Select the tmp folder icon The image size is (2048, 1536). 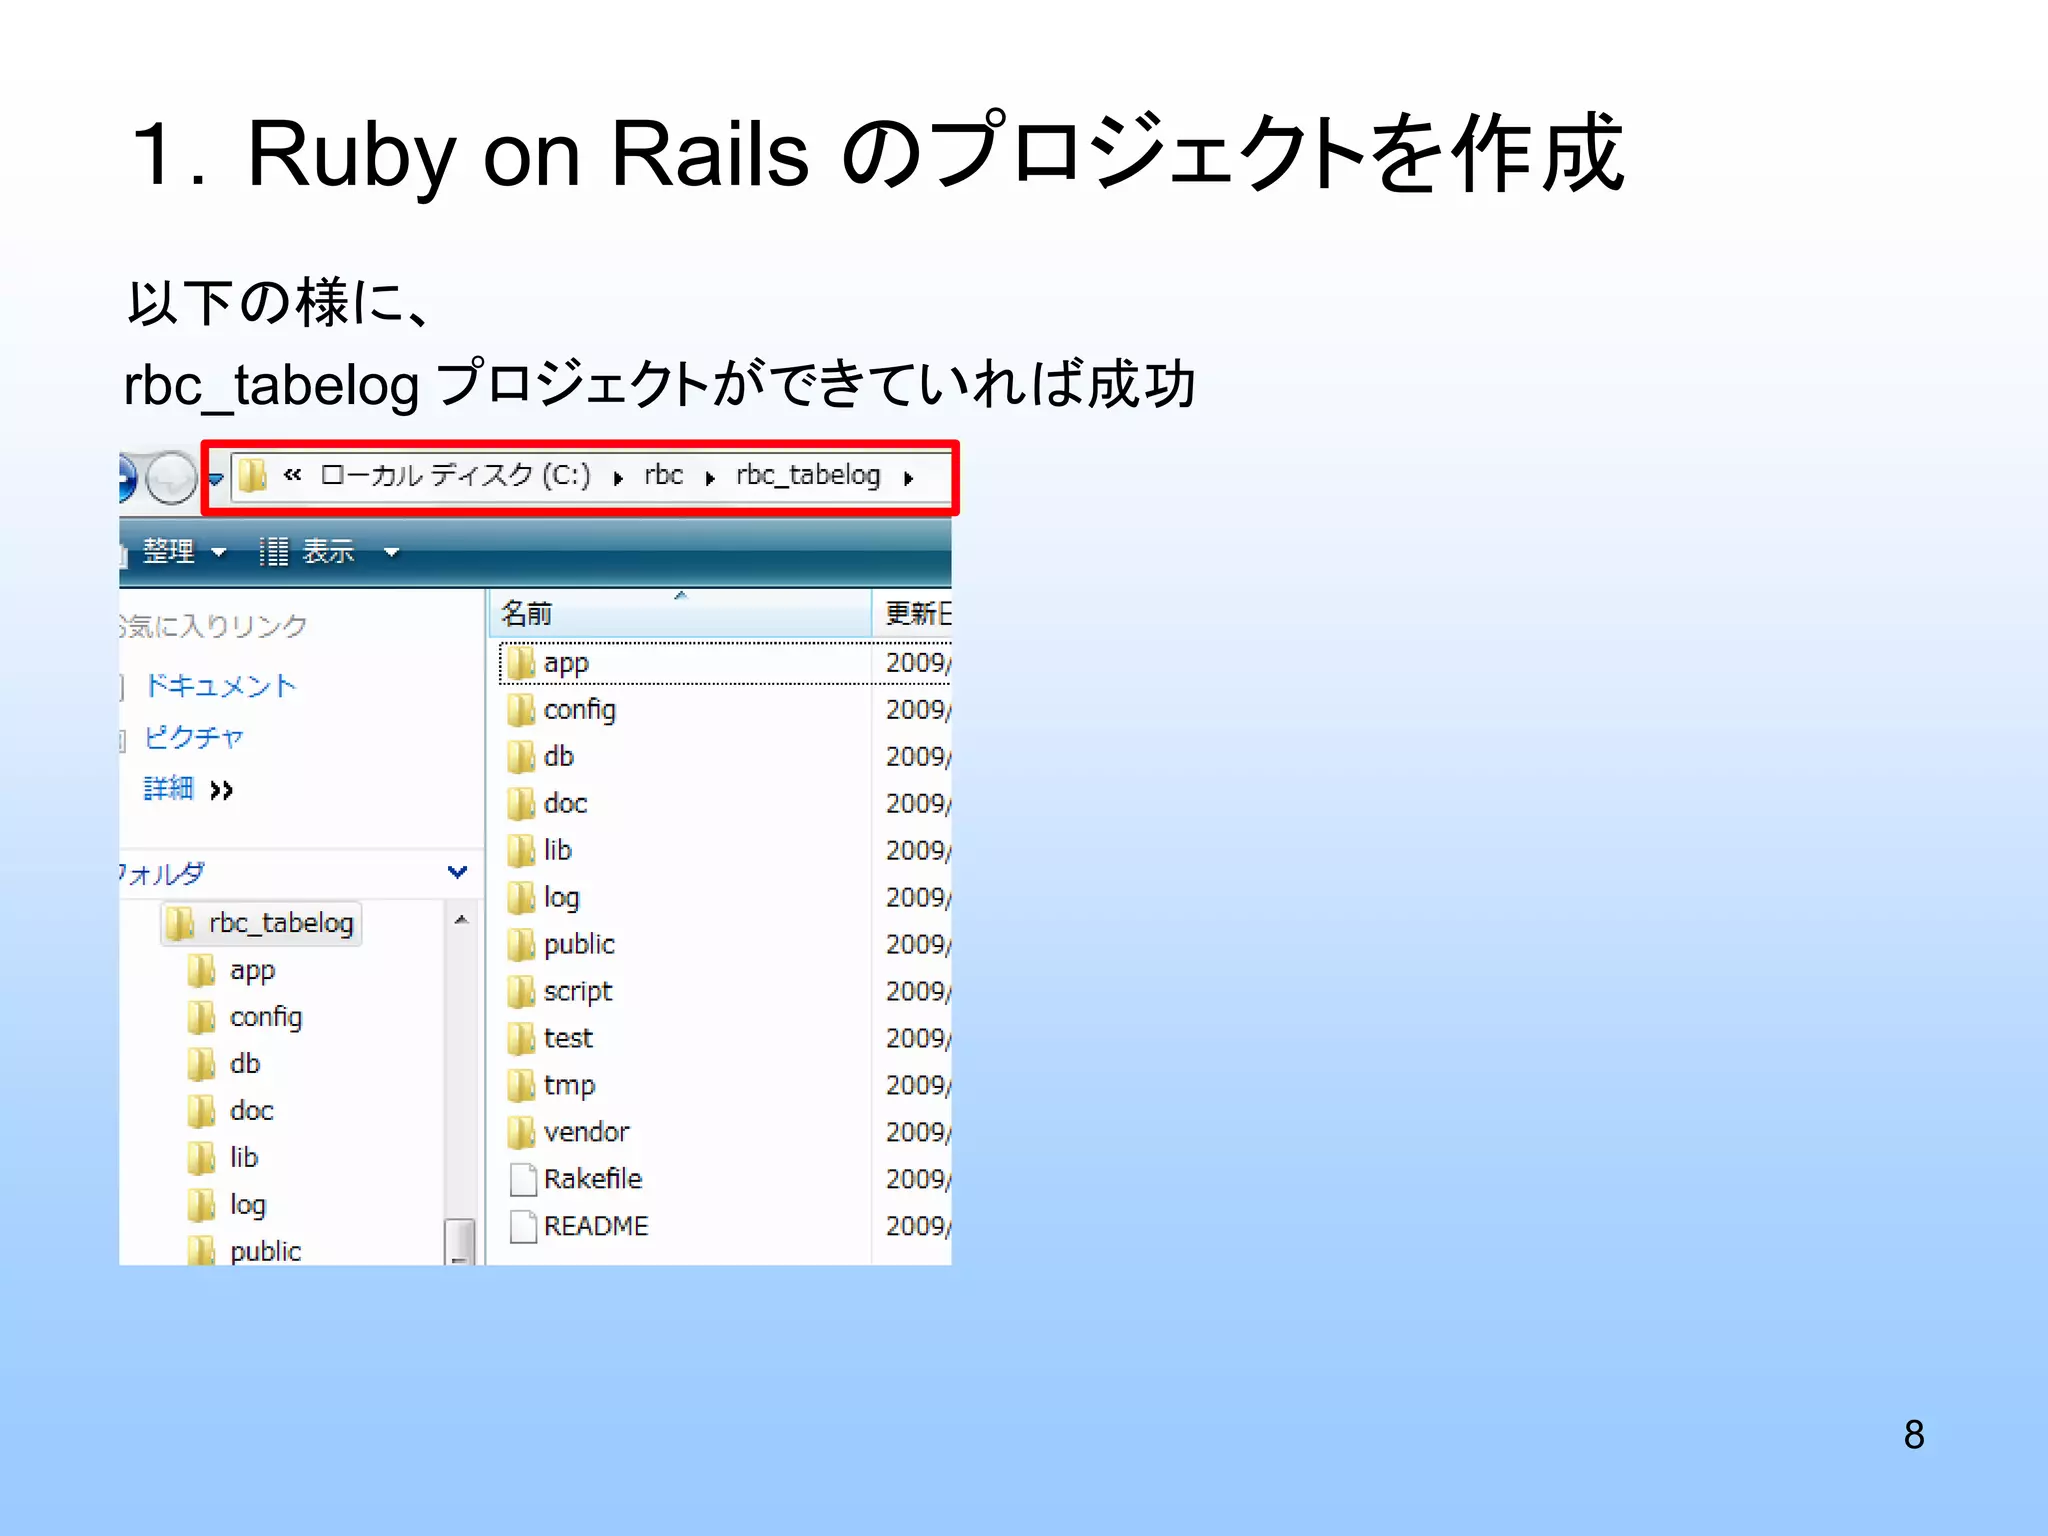(521, 1086)
